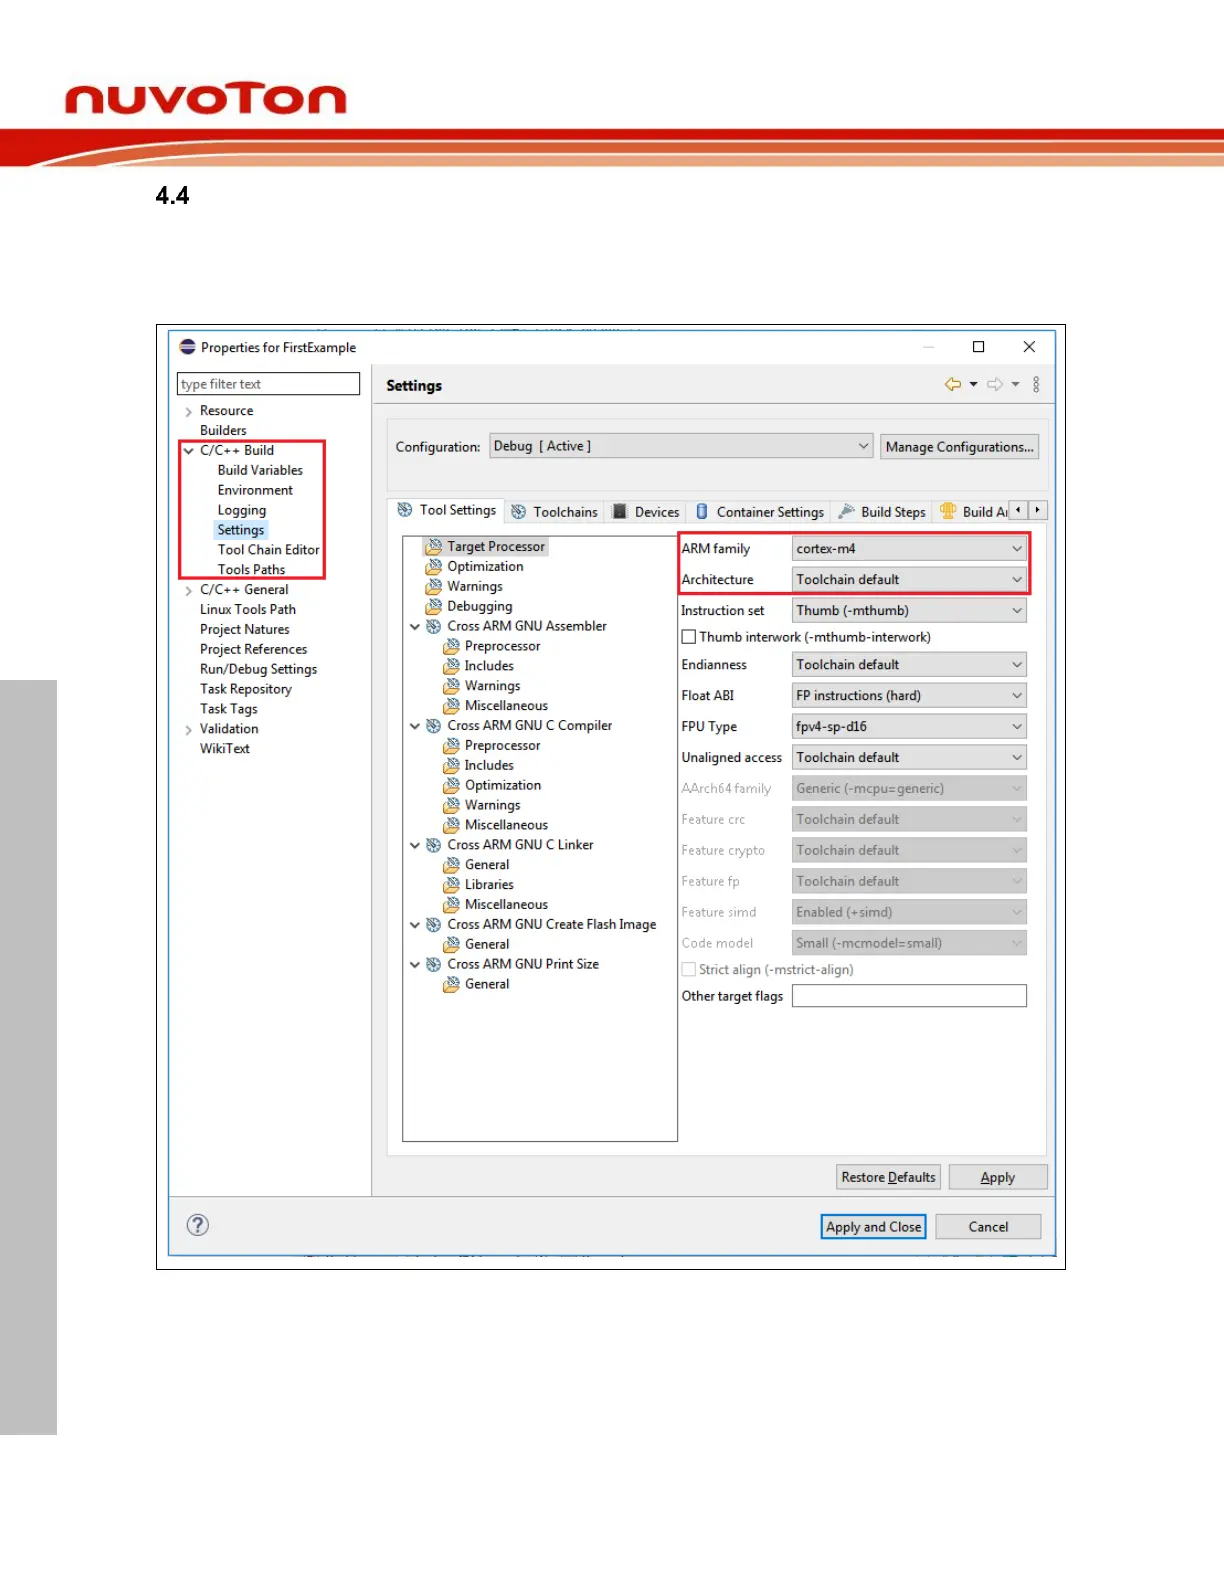
Task: Click the Apply button
Action: 997,1178
